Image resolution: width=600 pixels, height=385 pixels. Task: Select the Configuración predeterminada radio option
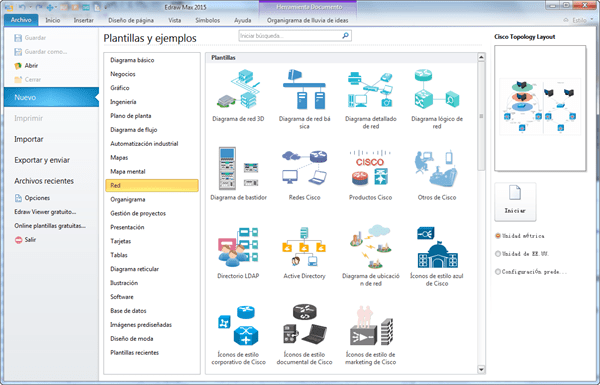[498, 272]
